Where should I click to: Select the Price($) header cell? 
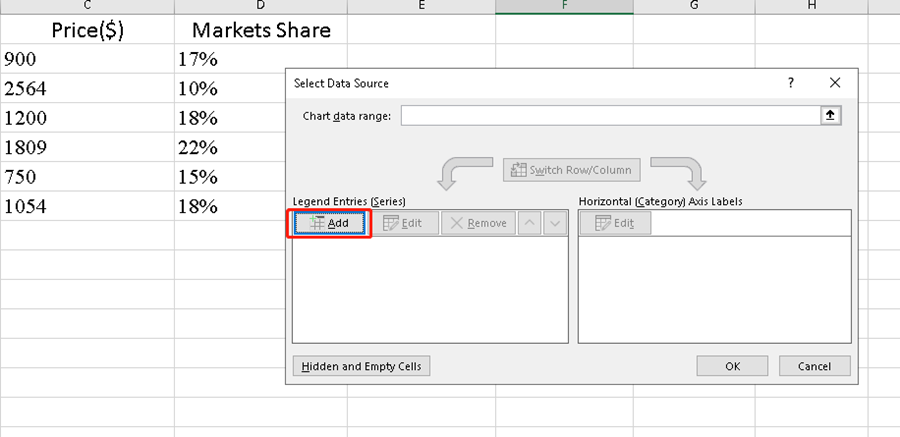[87, 29]
